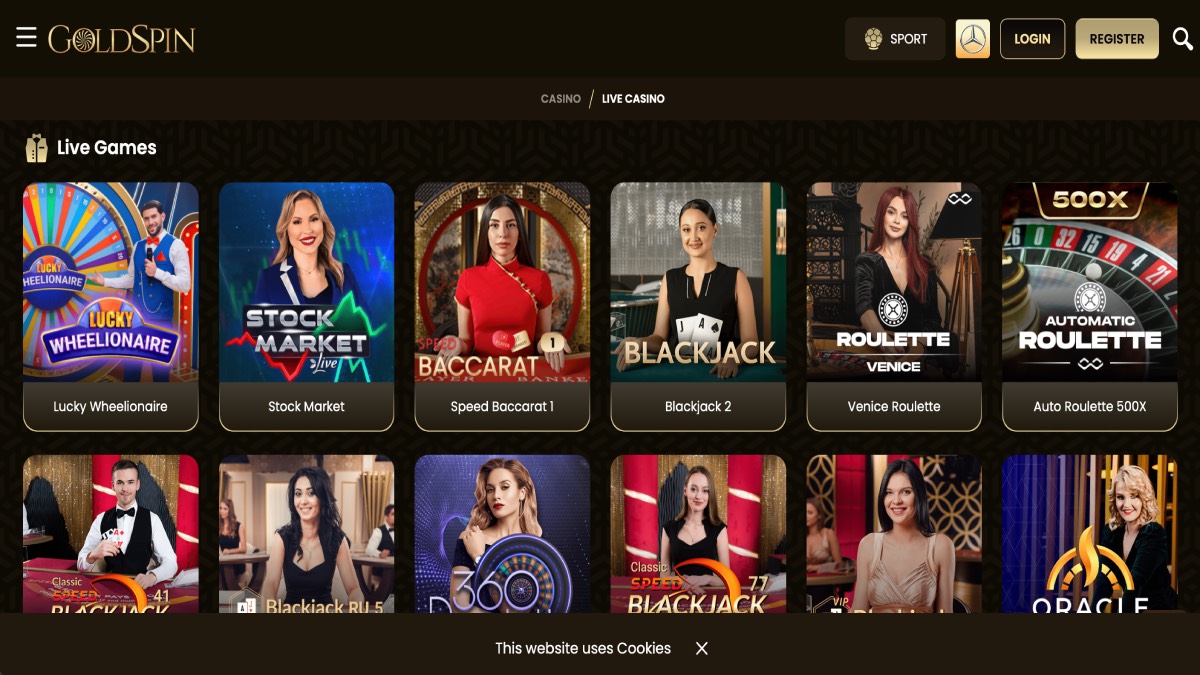1200x675 pixels.
Task: Click the gold emblem icon beside Login
Action: (972, 39)
